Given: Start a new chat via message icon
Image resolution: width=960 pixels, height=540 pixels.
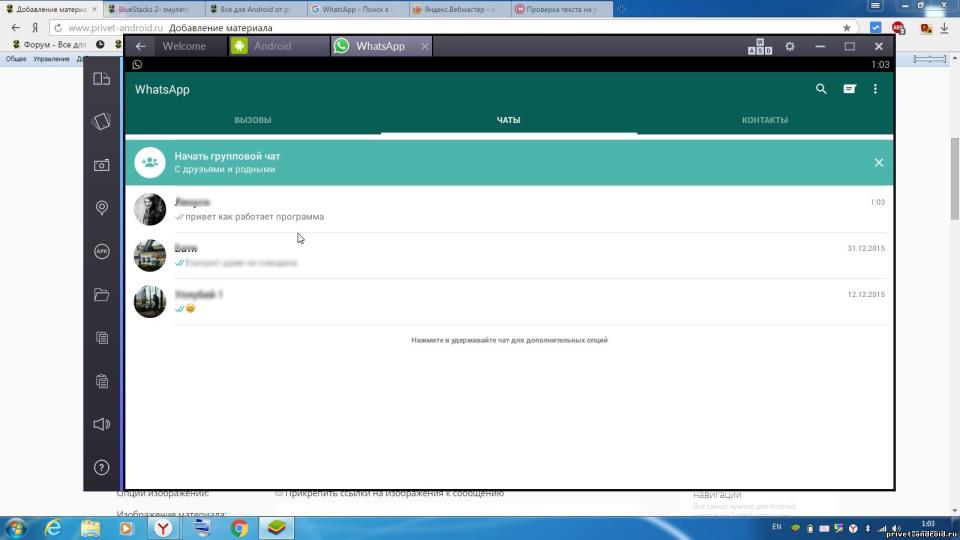Looking at the screenshot, I should click(849, 89).
